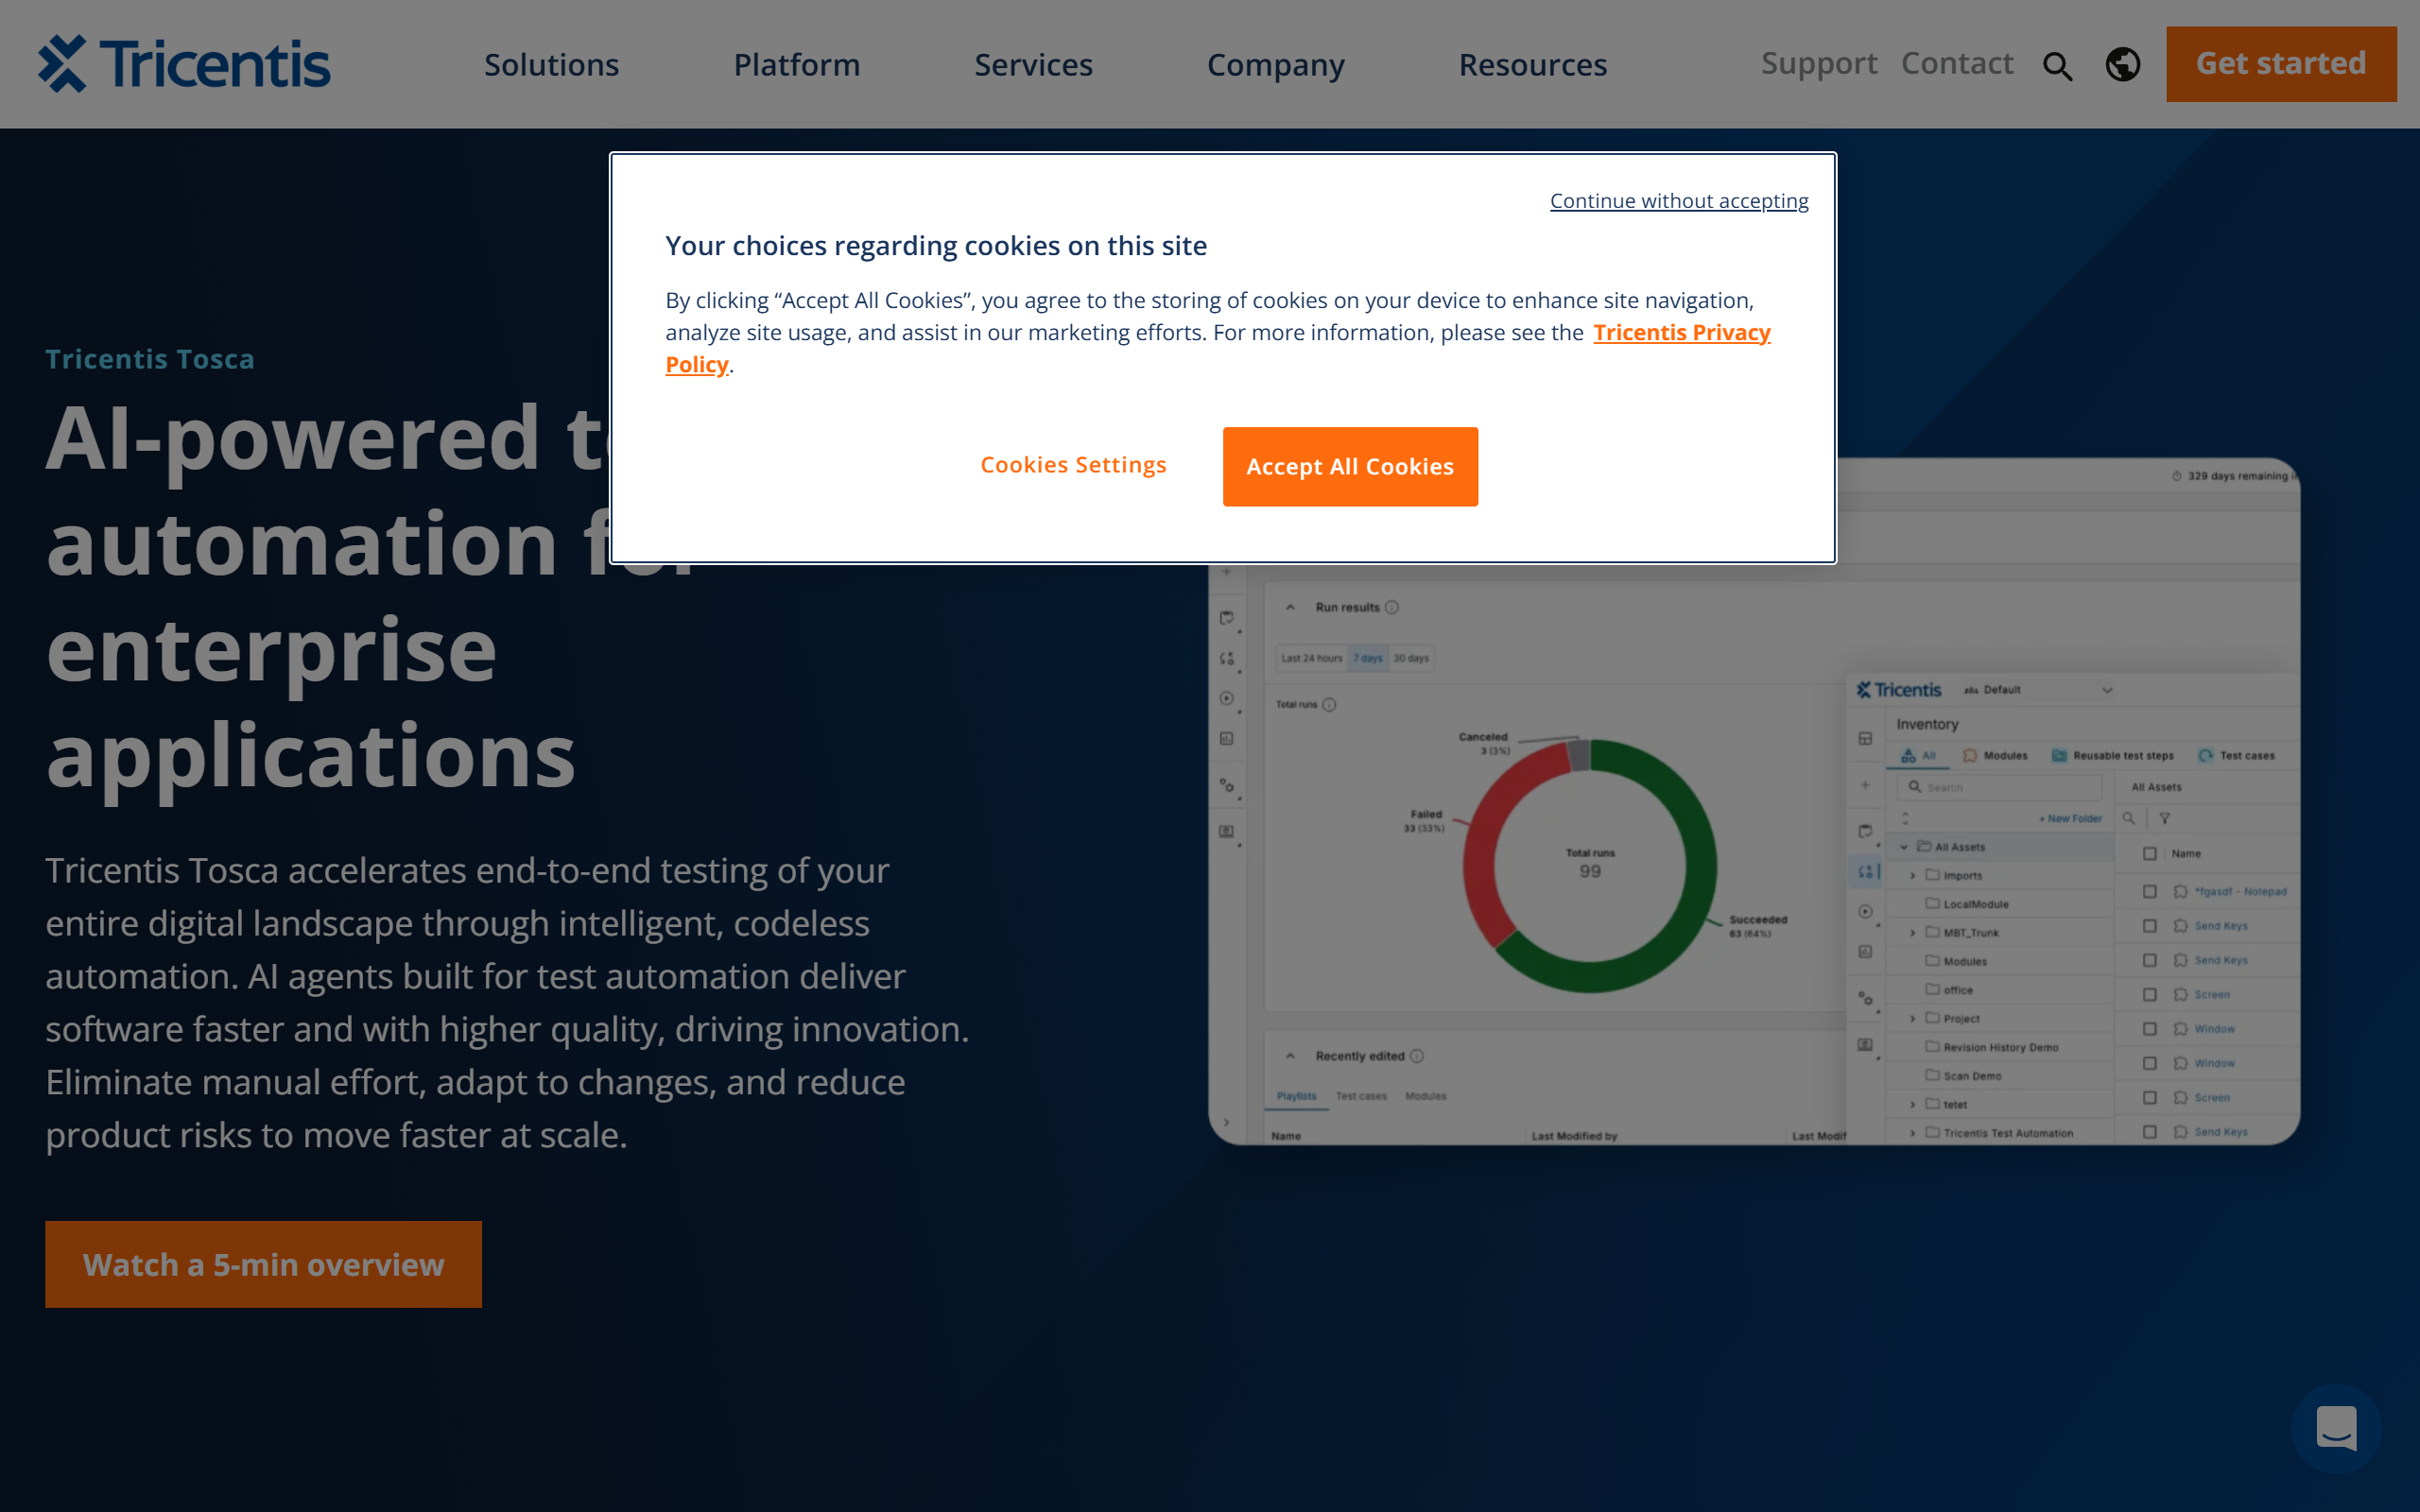2420x1512 pixels.
Task: Click the Inventory Search input field
Action: (2000, 787)
